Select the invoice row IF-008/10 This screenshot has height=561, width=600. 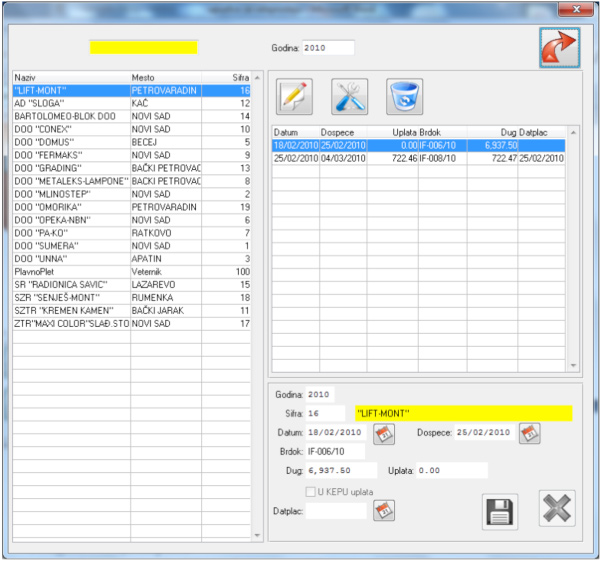pos(419,158)
